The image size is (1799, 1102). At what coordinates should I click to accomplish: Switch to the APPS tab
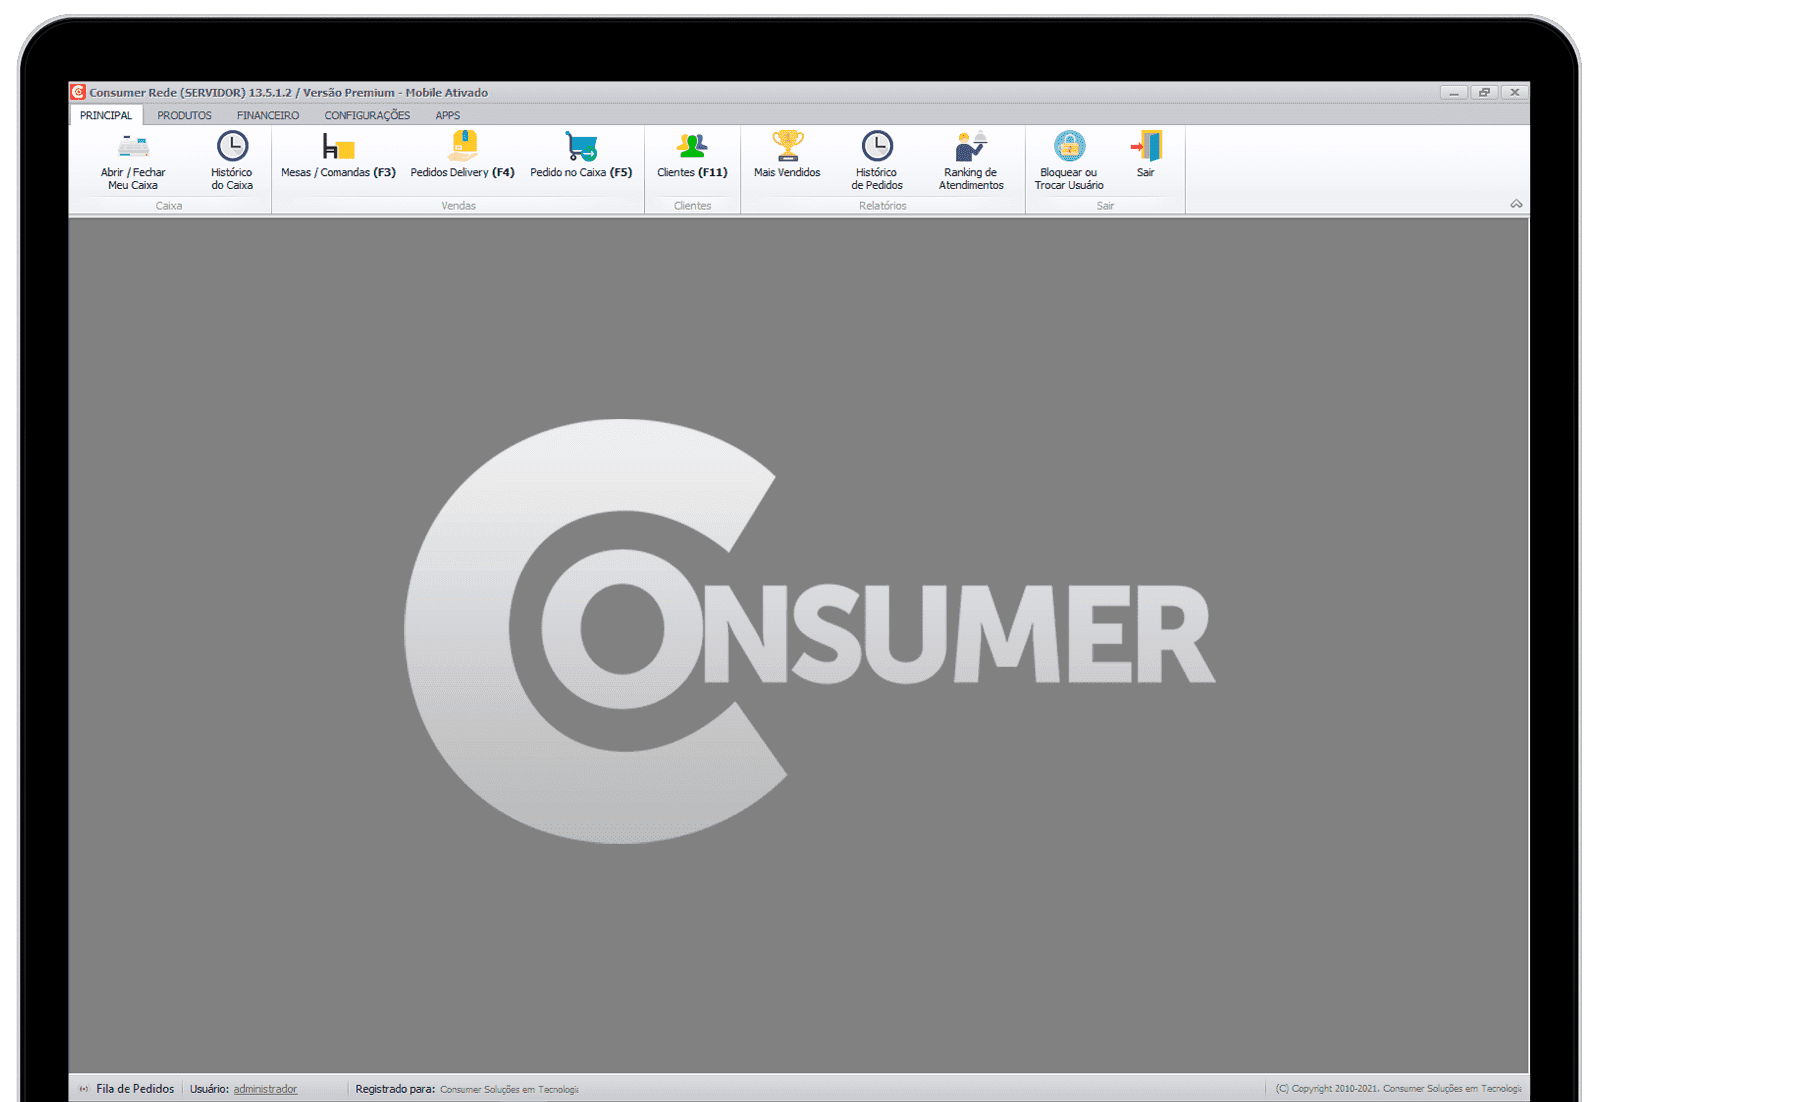point(447,115)
